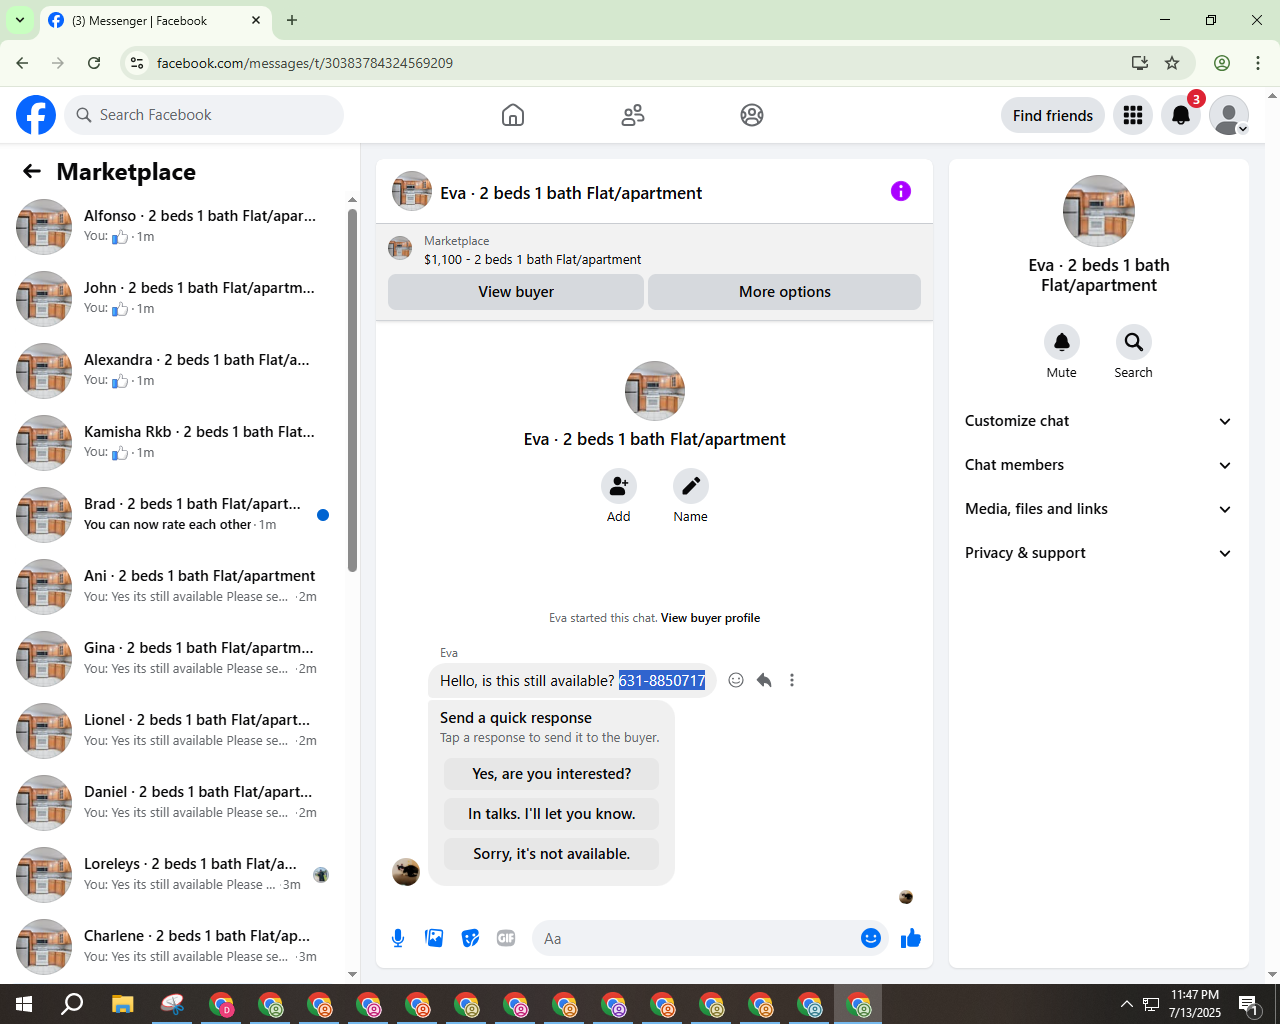Open the tab search dropdown in Chrome

(x=19, y=20)
